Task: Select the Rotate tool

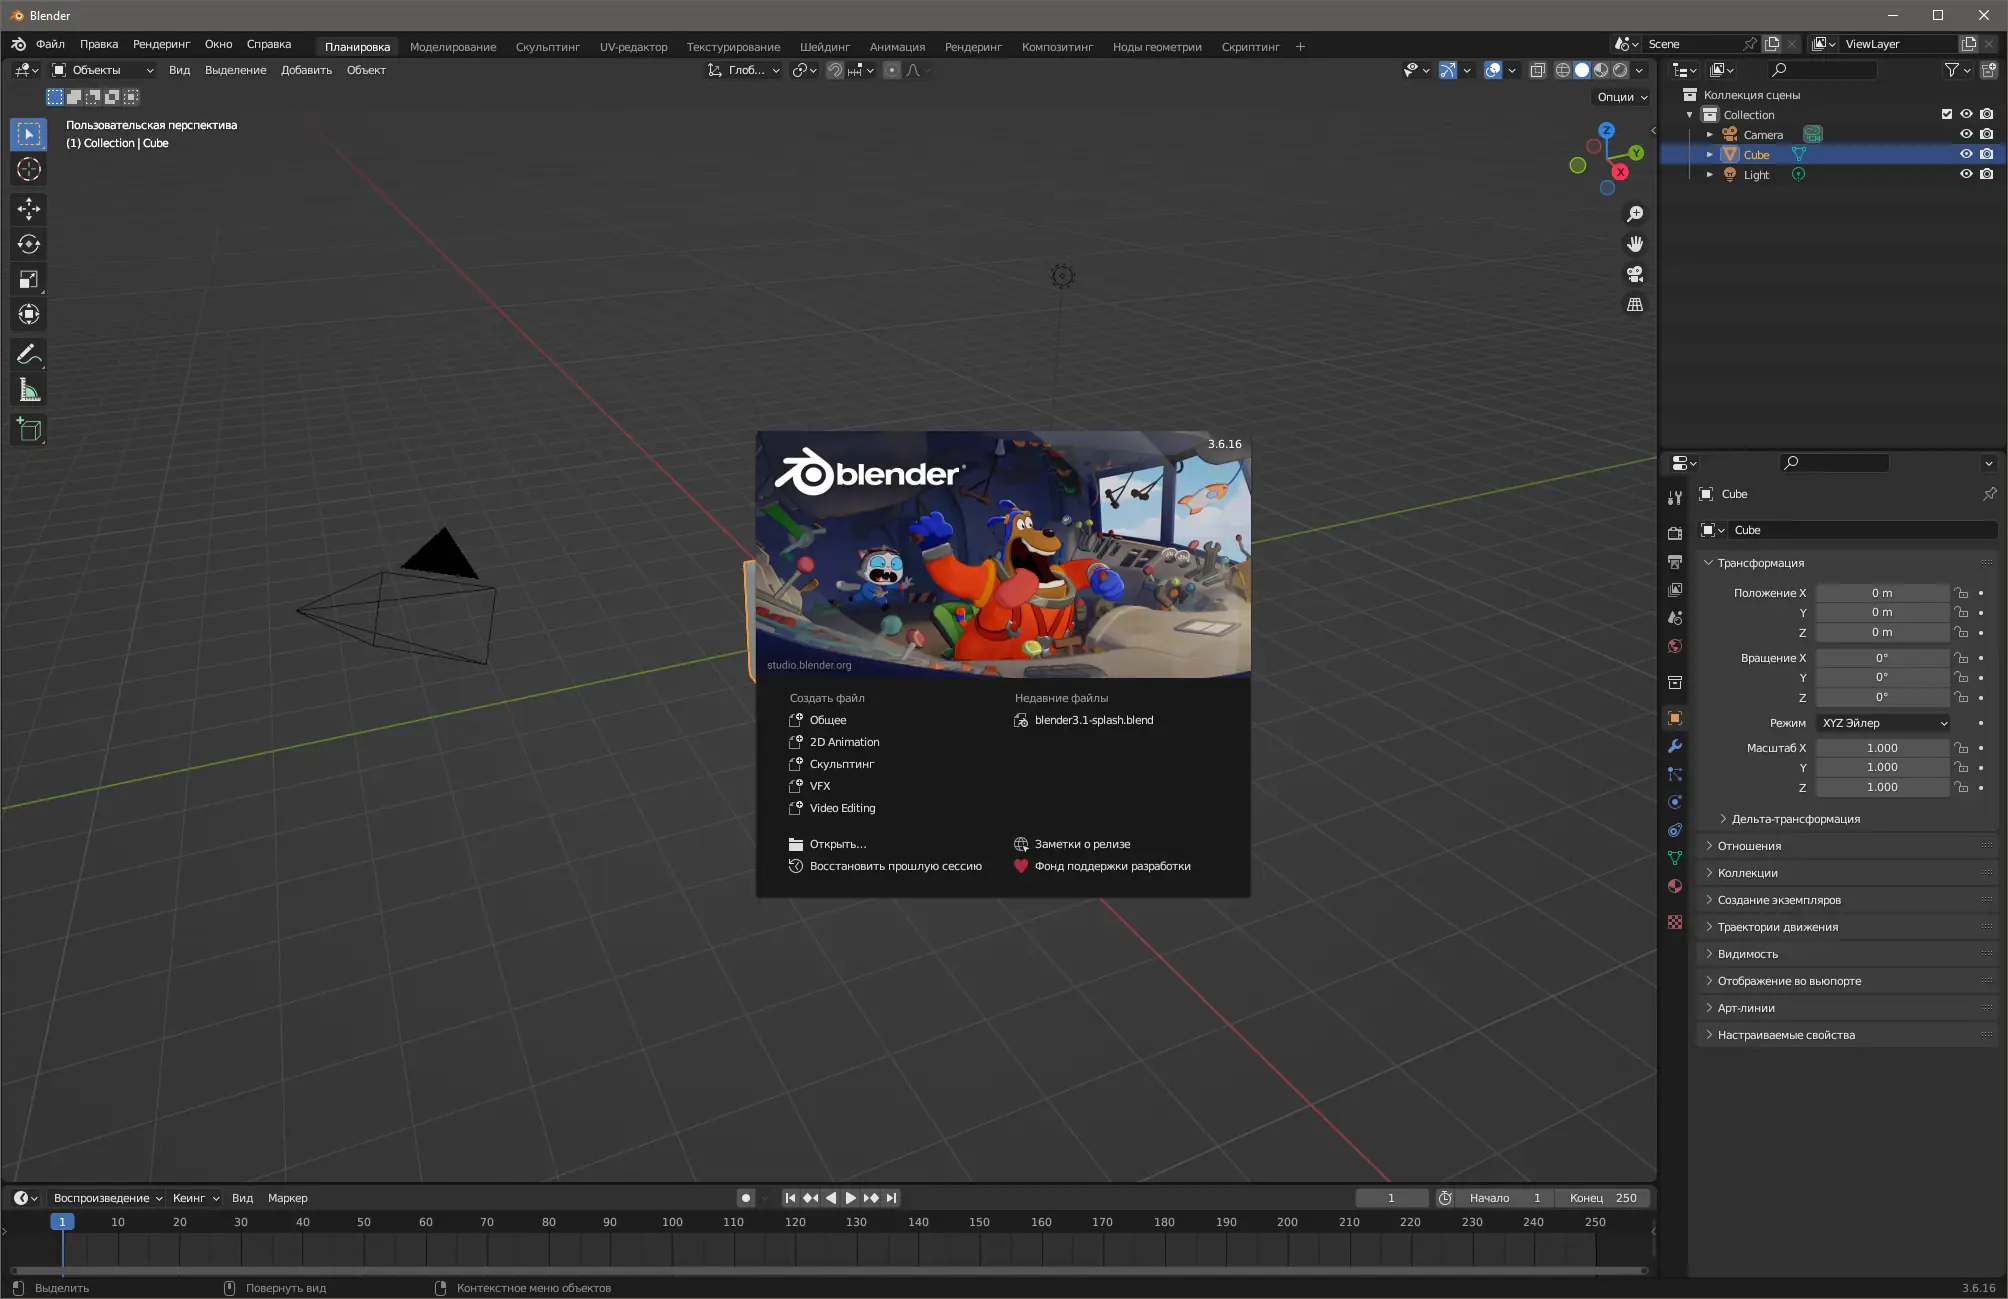Action: [x=28, y=244]
